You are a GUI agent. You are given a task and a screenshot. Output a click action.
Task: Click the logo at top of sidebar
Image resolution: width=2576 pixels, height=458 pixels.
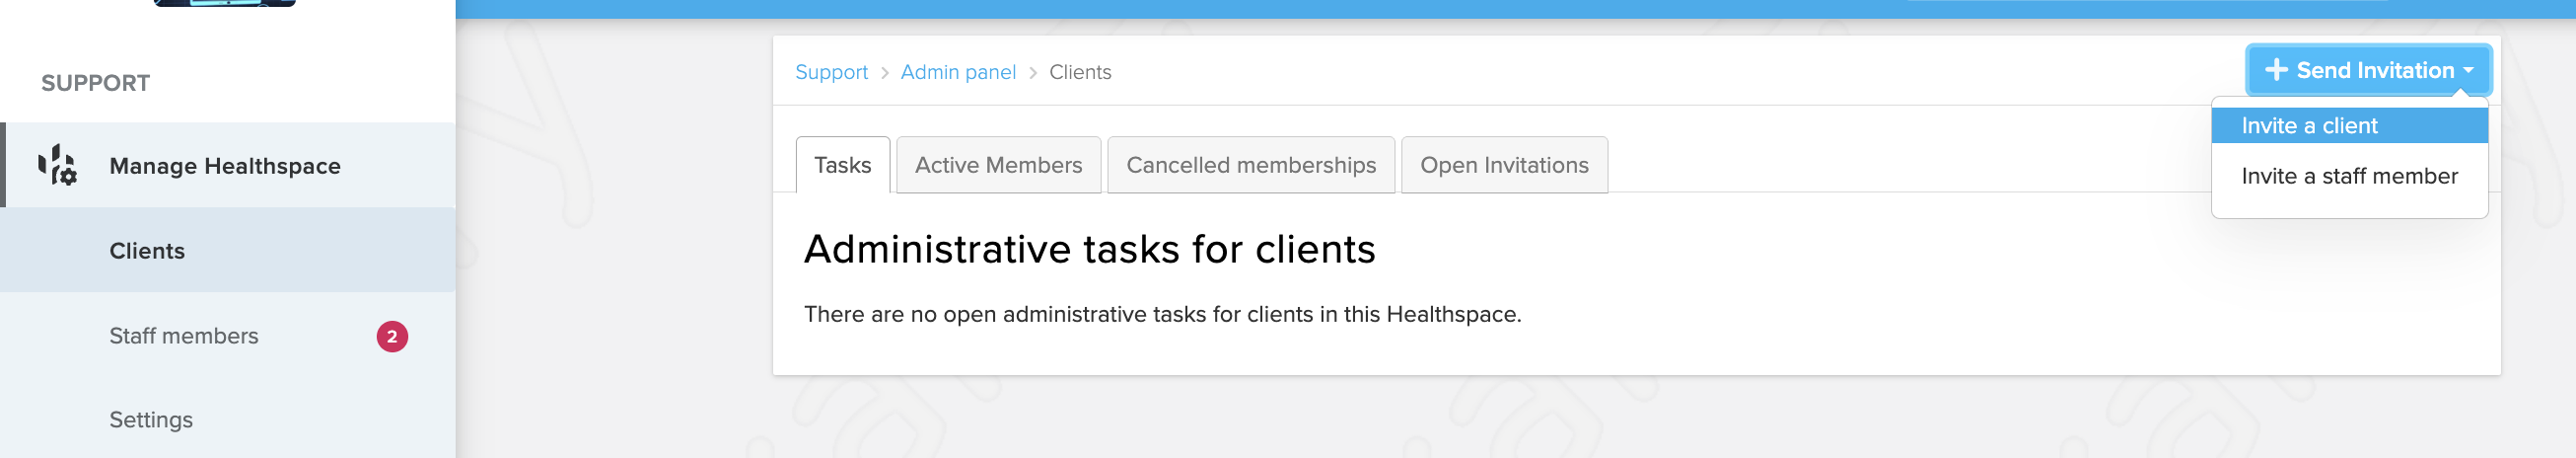click(x=225, y=3)
